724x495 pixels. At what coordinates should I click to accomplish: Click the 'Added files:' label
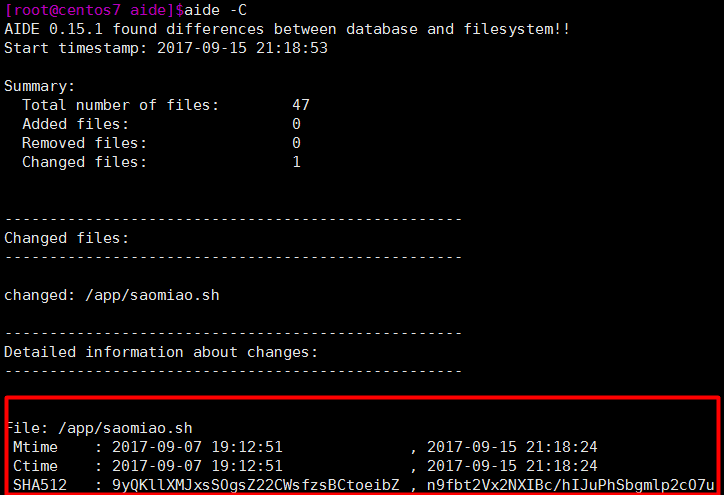75,124
